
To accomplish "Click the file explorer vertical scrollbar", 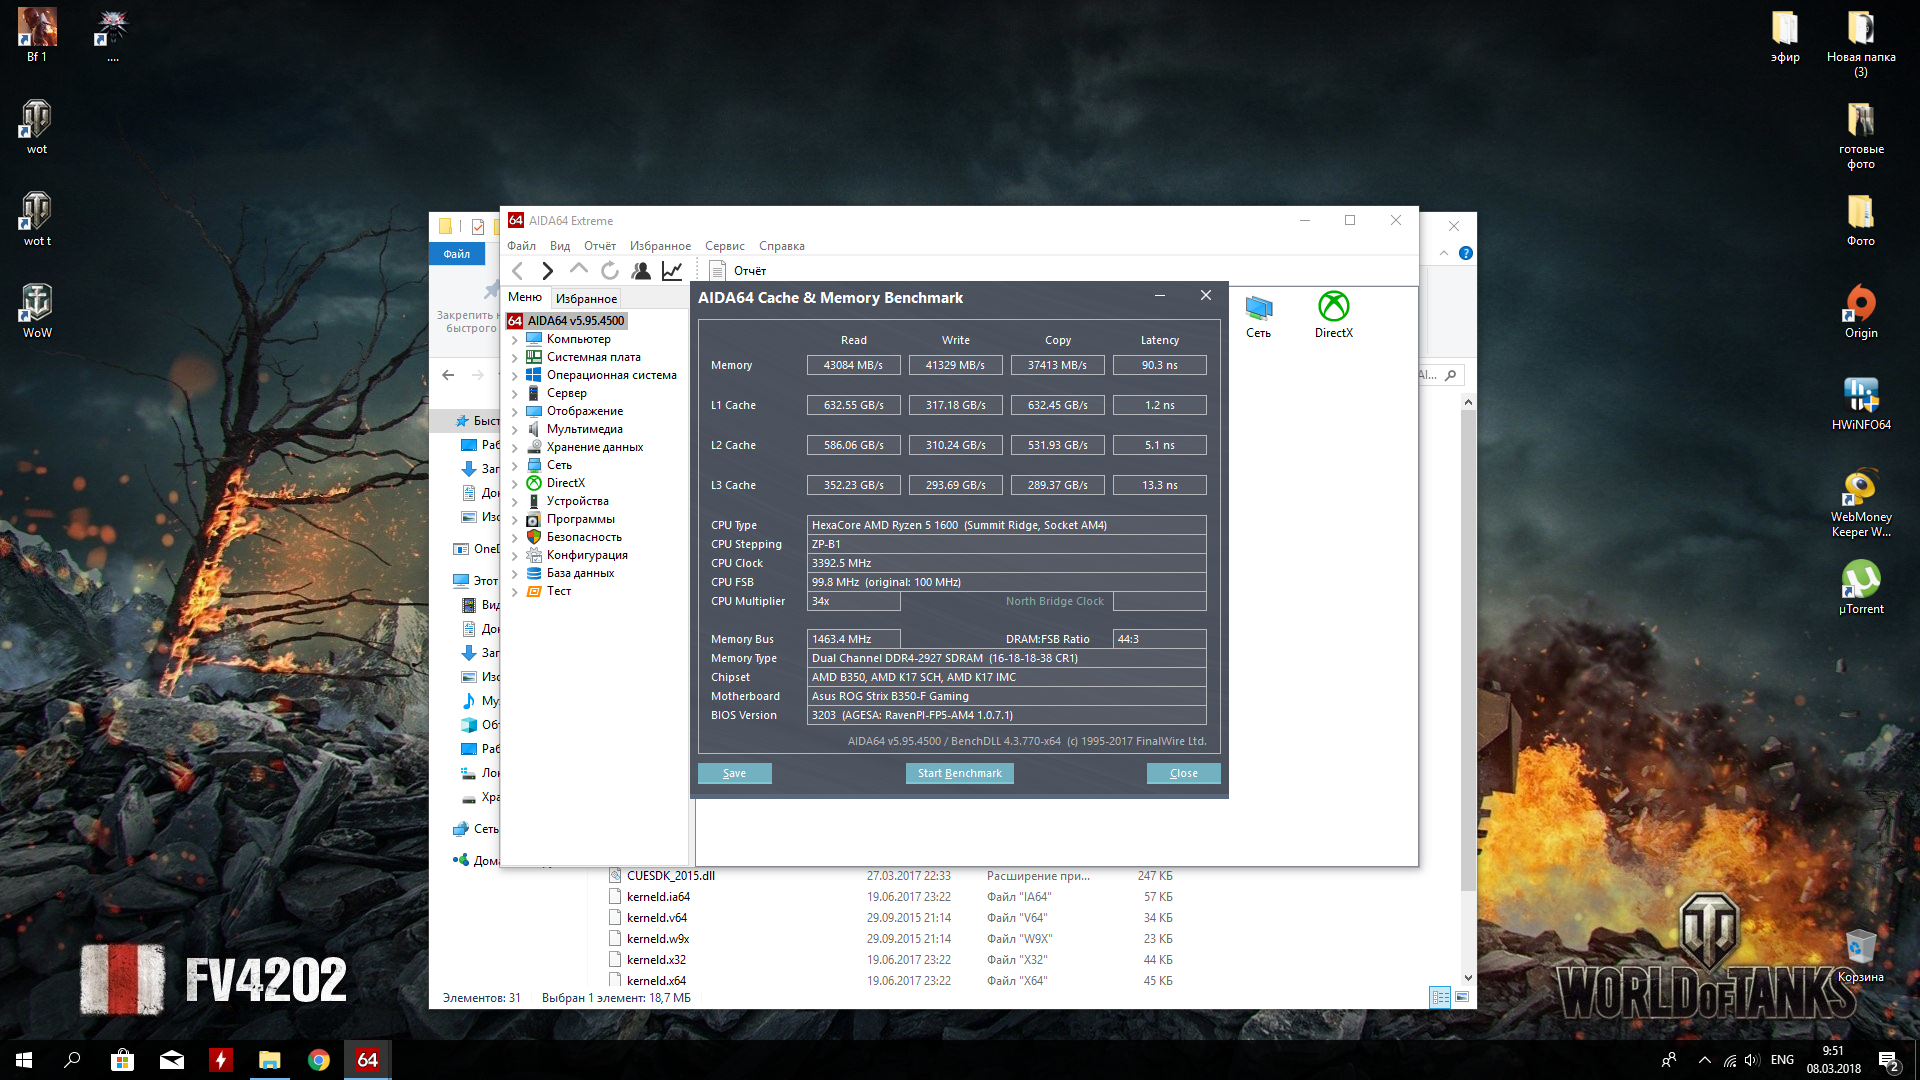I will (x=1468, y=650).
